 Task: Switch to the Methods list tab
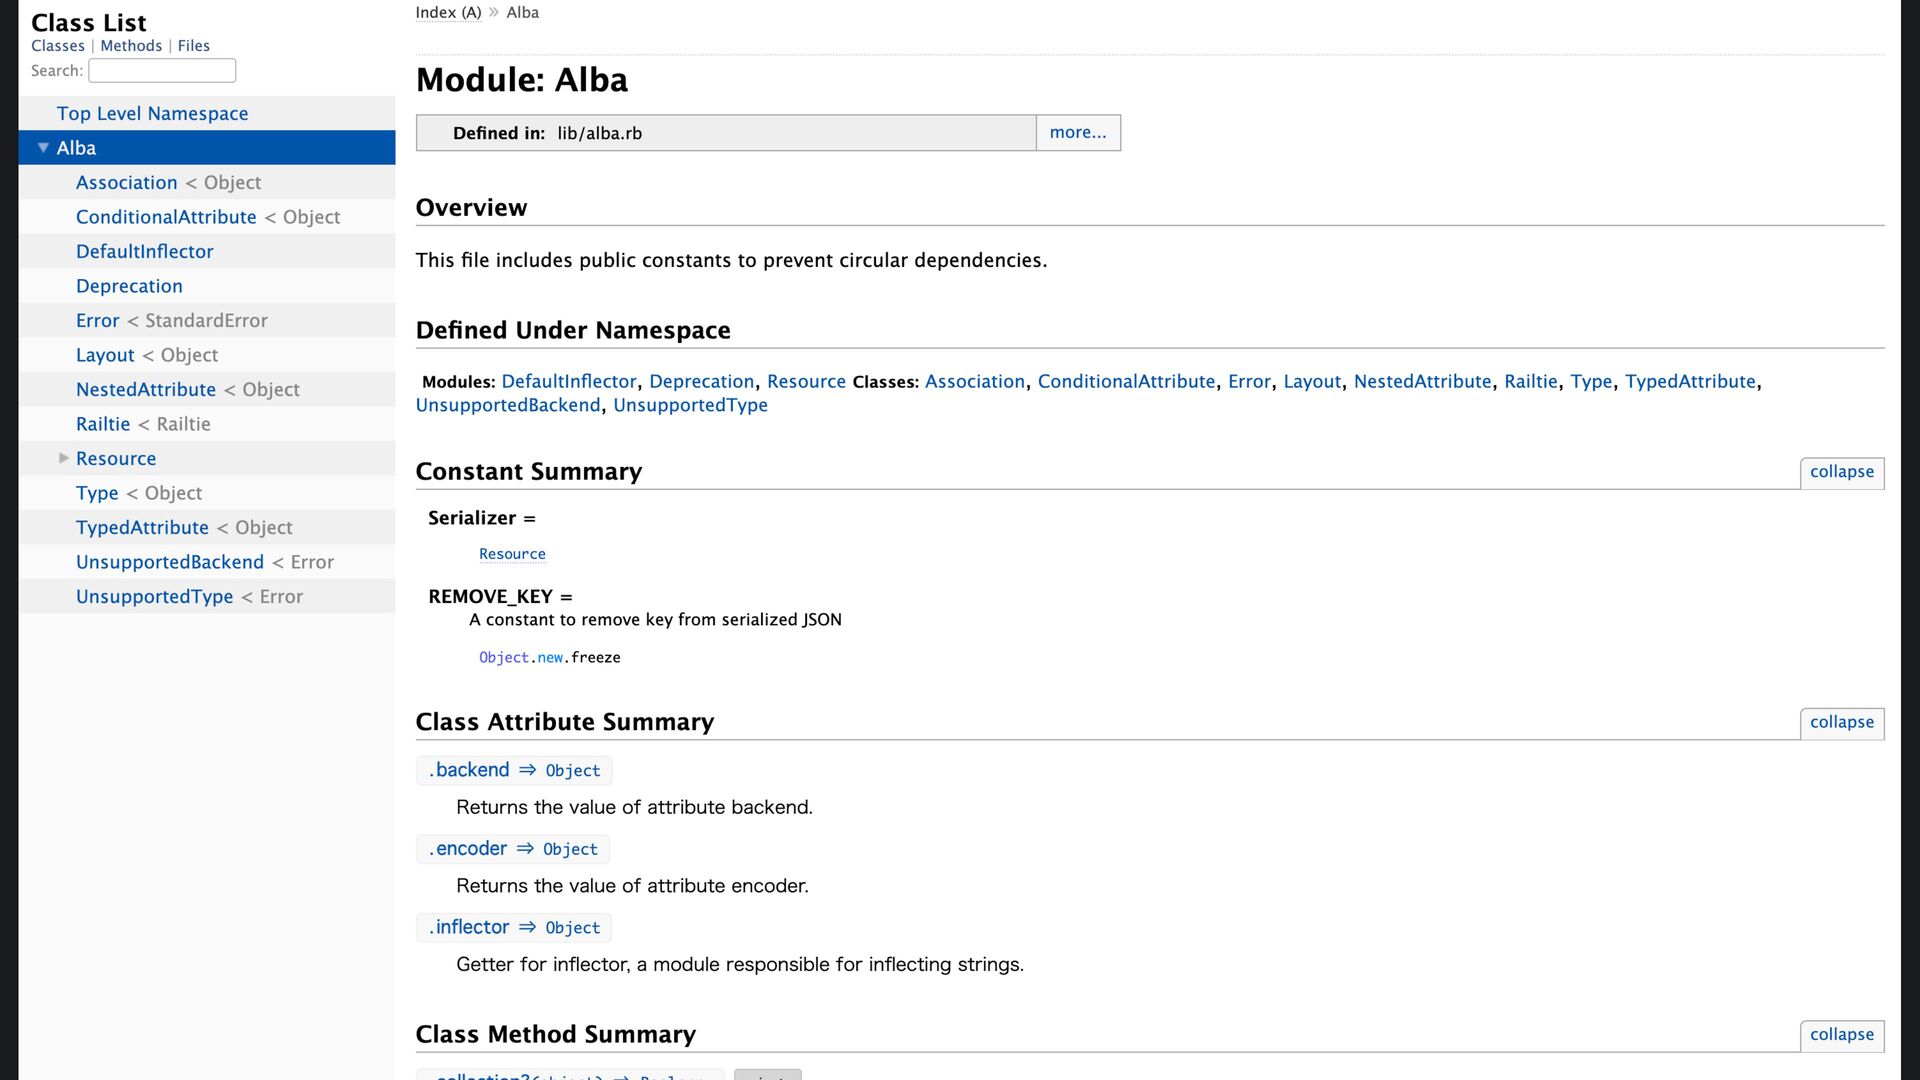[x=131, y=46]
